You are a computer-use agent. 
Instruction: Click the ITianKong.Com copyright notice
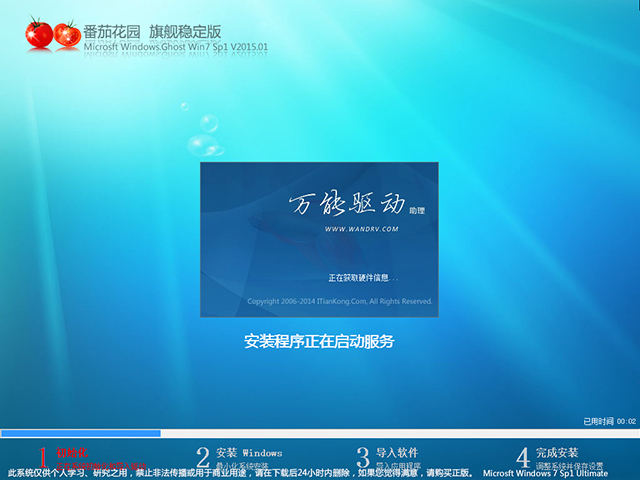point(339,301)
